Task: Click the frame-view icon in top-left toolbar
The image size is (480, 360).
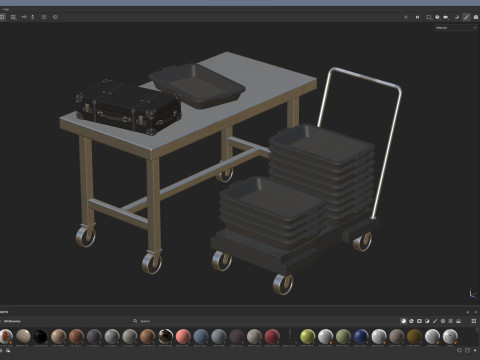Action: [44, 17]
